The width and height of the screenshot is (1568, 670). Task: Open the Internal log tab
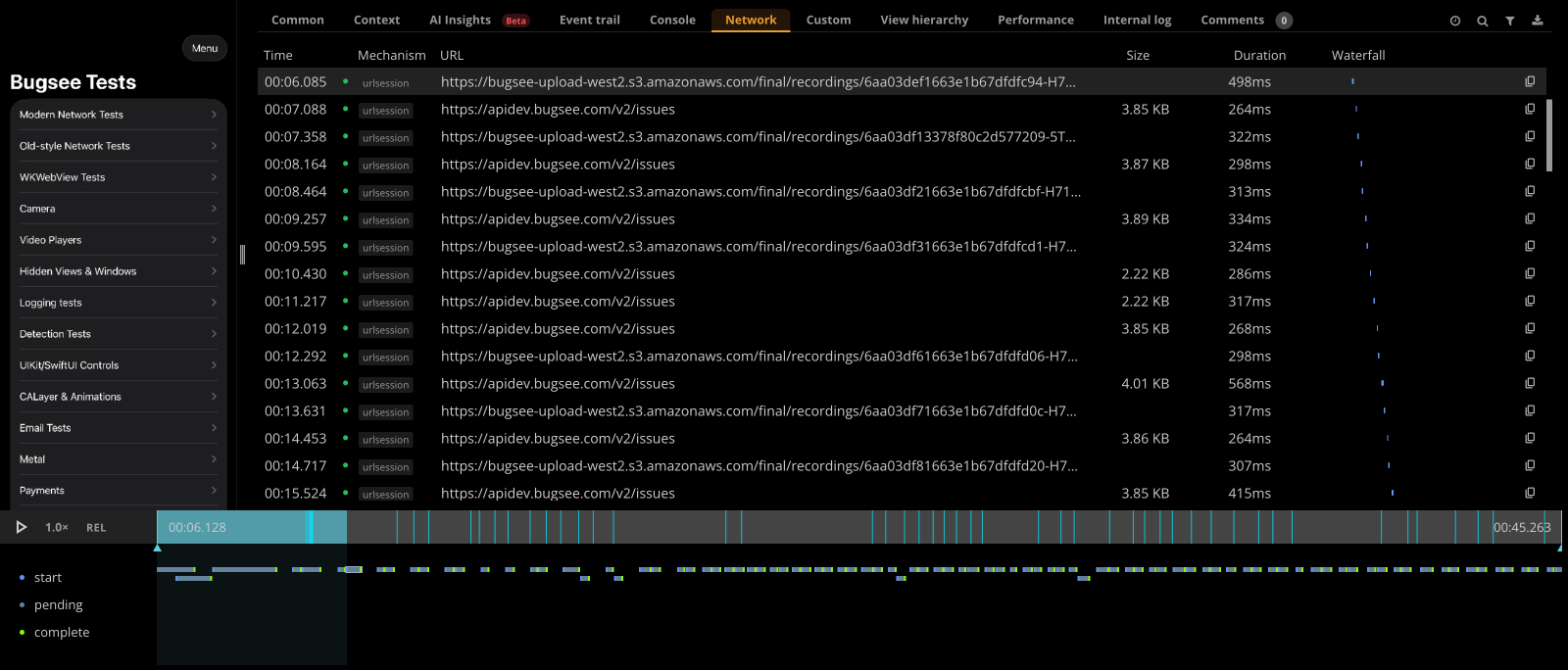pos(1137,20)
